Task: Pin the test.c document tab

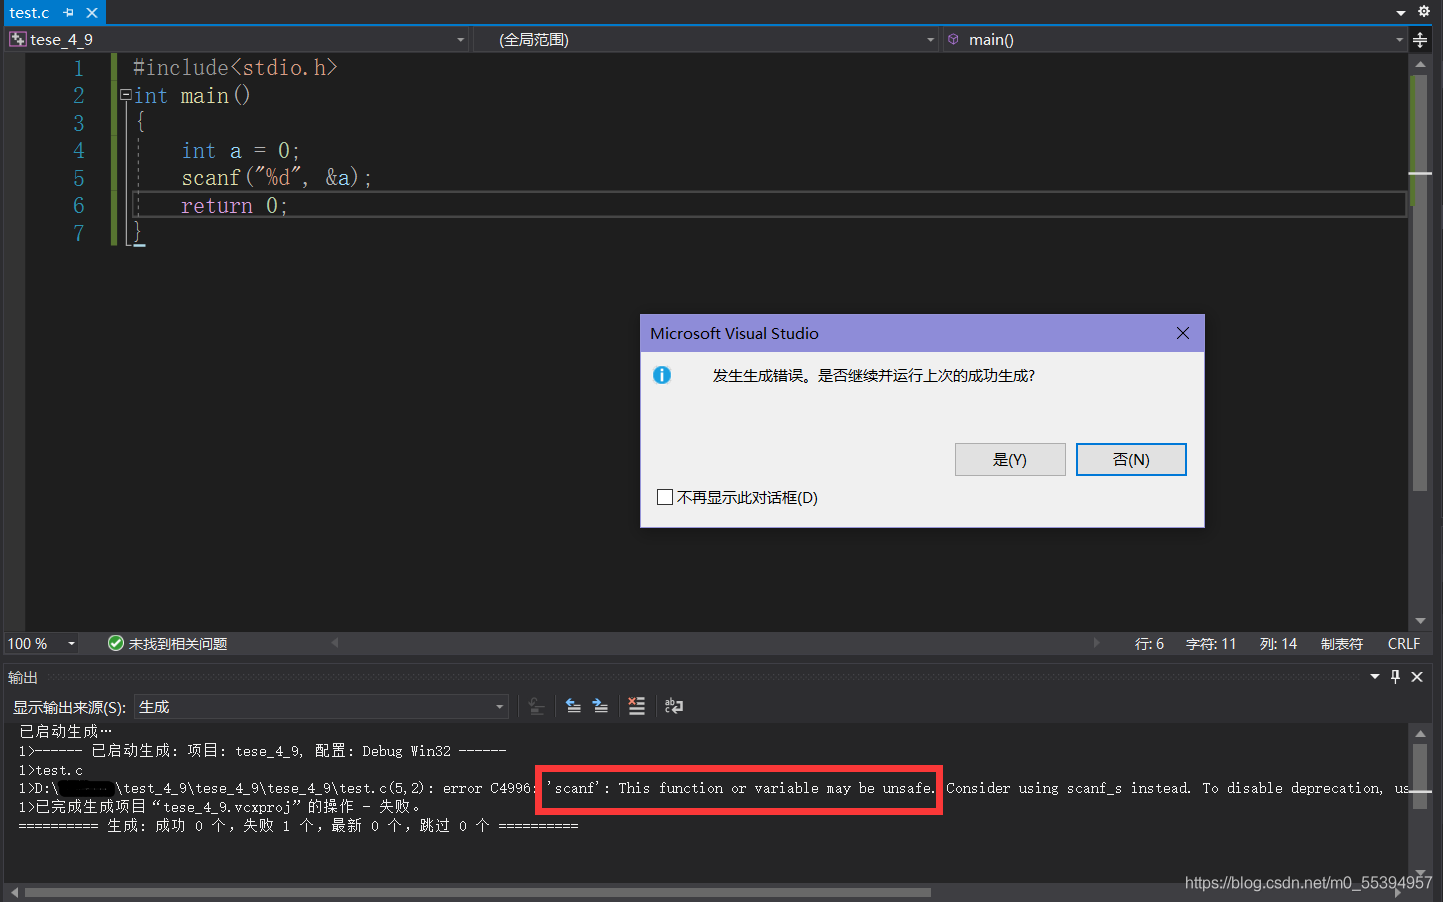Action: click(69, 13)
